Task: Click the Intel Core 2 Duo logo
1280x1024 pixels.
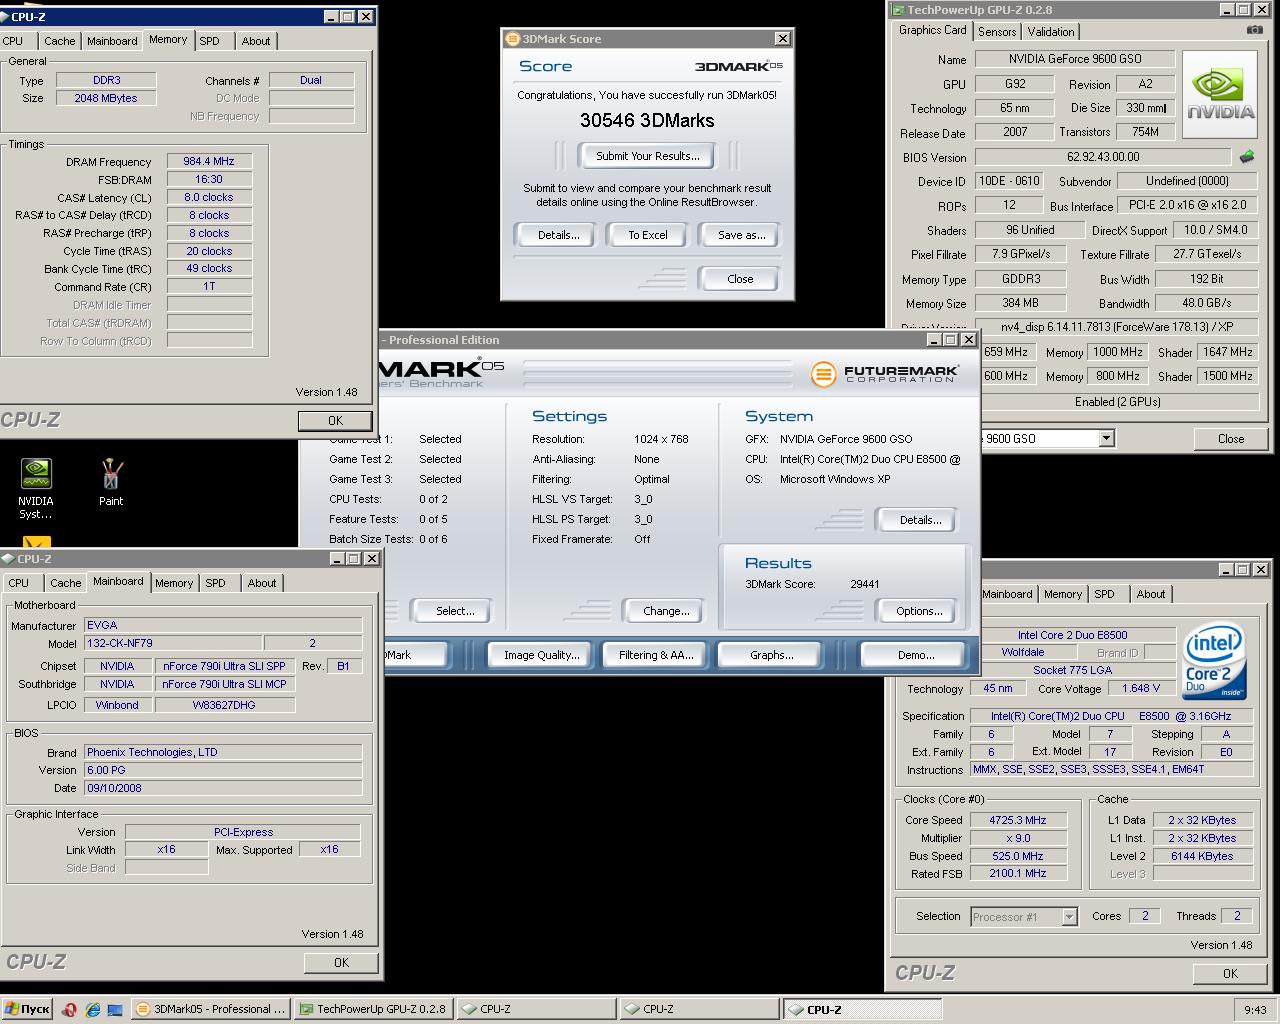Action: (1214, 661)
